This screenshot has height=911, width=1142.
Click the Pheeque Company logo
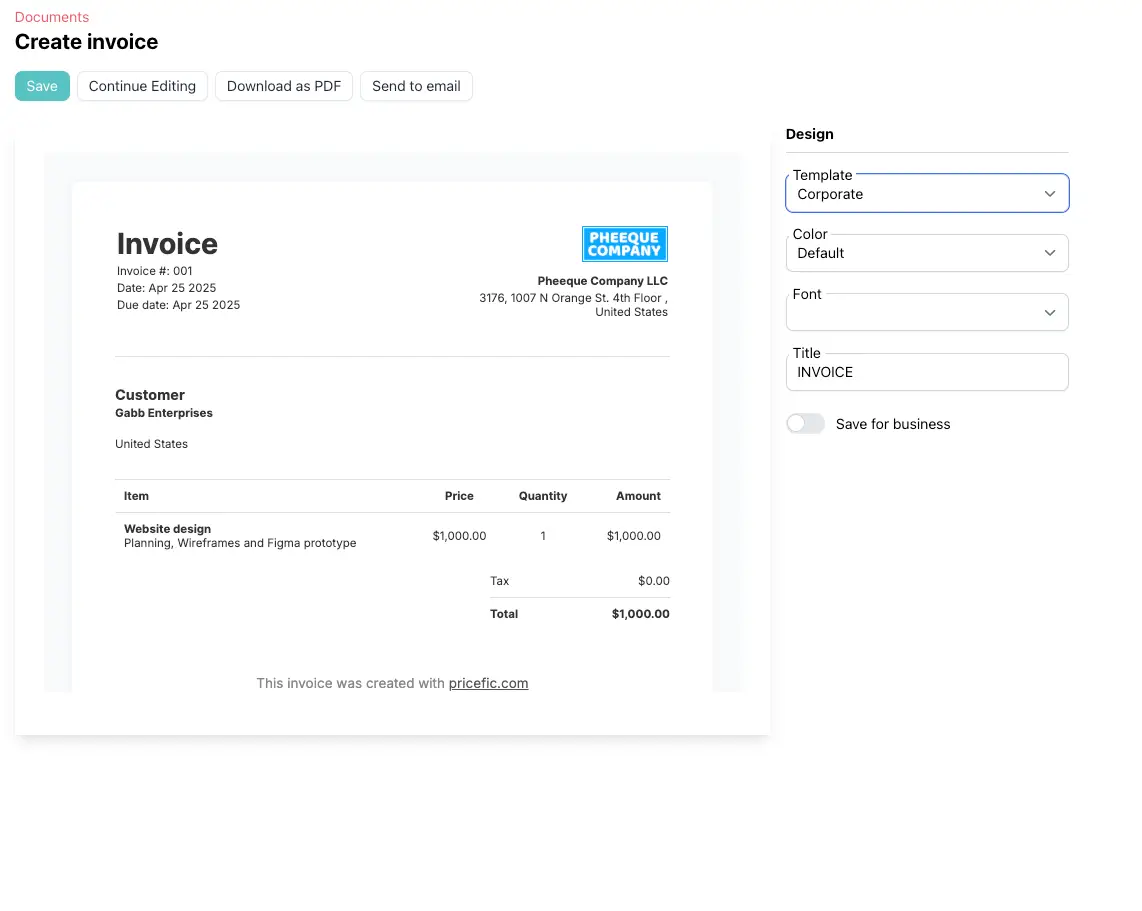(x=624, y=244)
